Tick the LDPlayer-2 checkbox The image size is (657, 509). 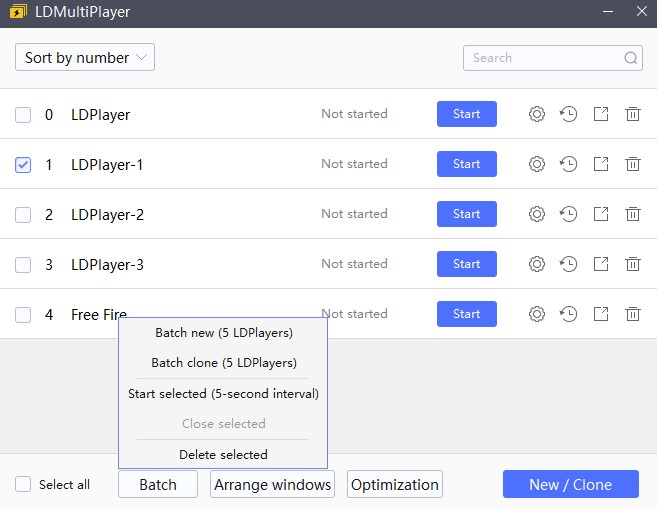tap(23, 214)
